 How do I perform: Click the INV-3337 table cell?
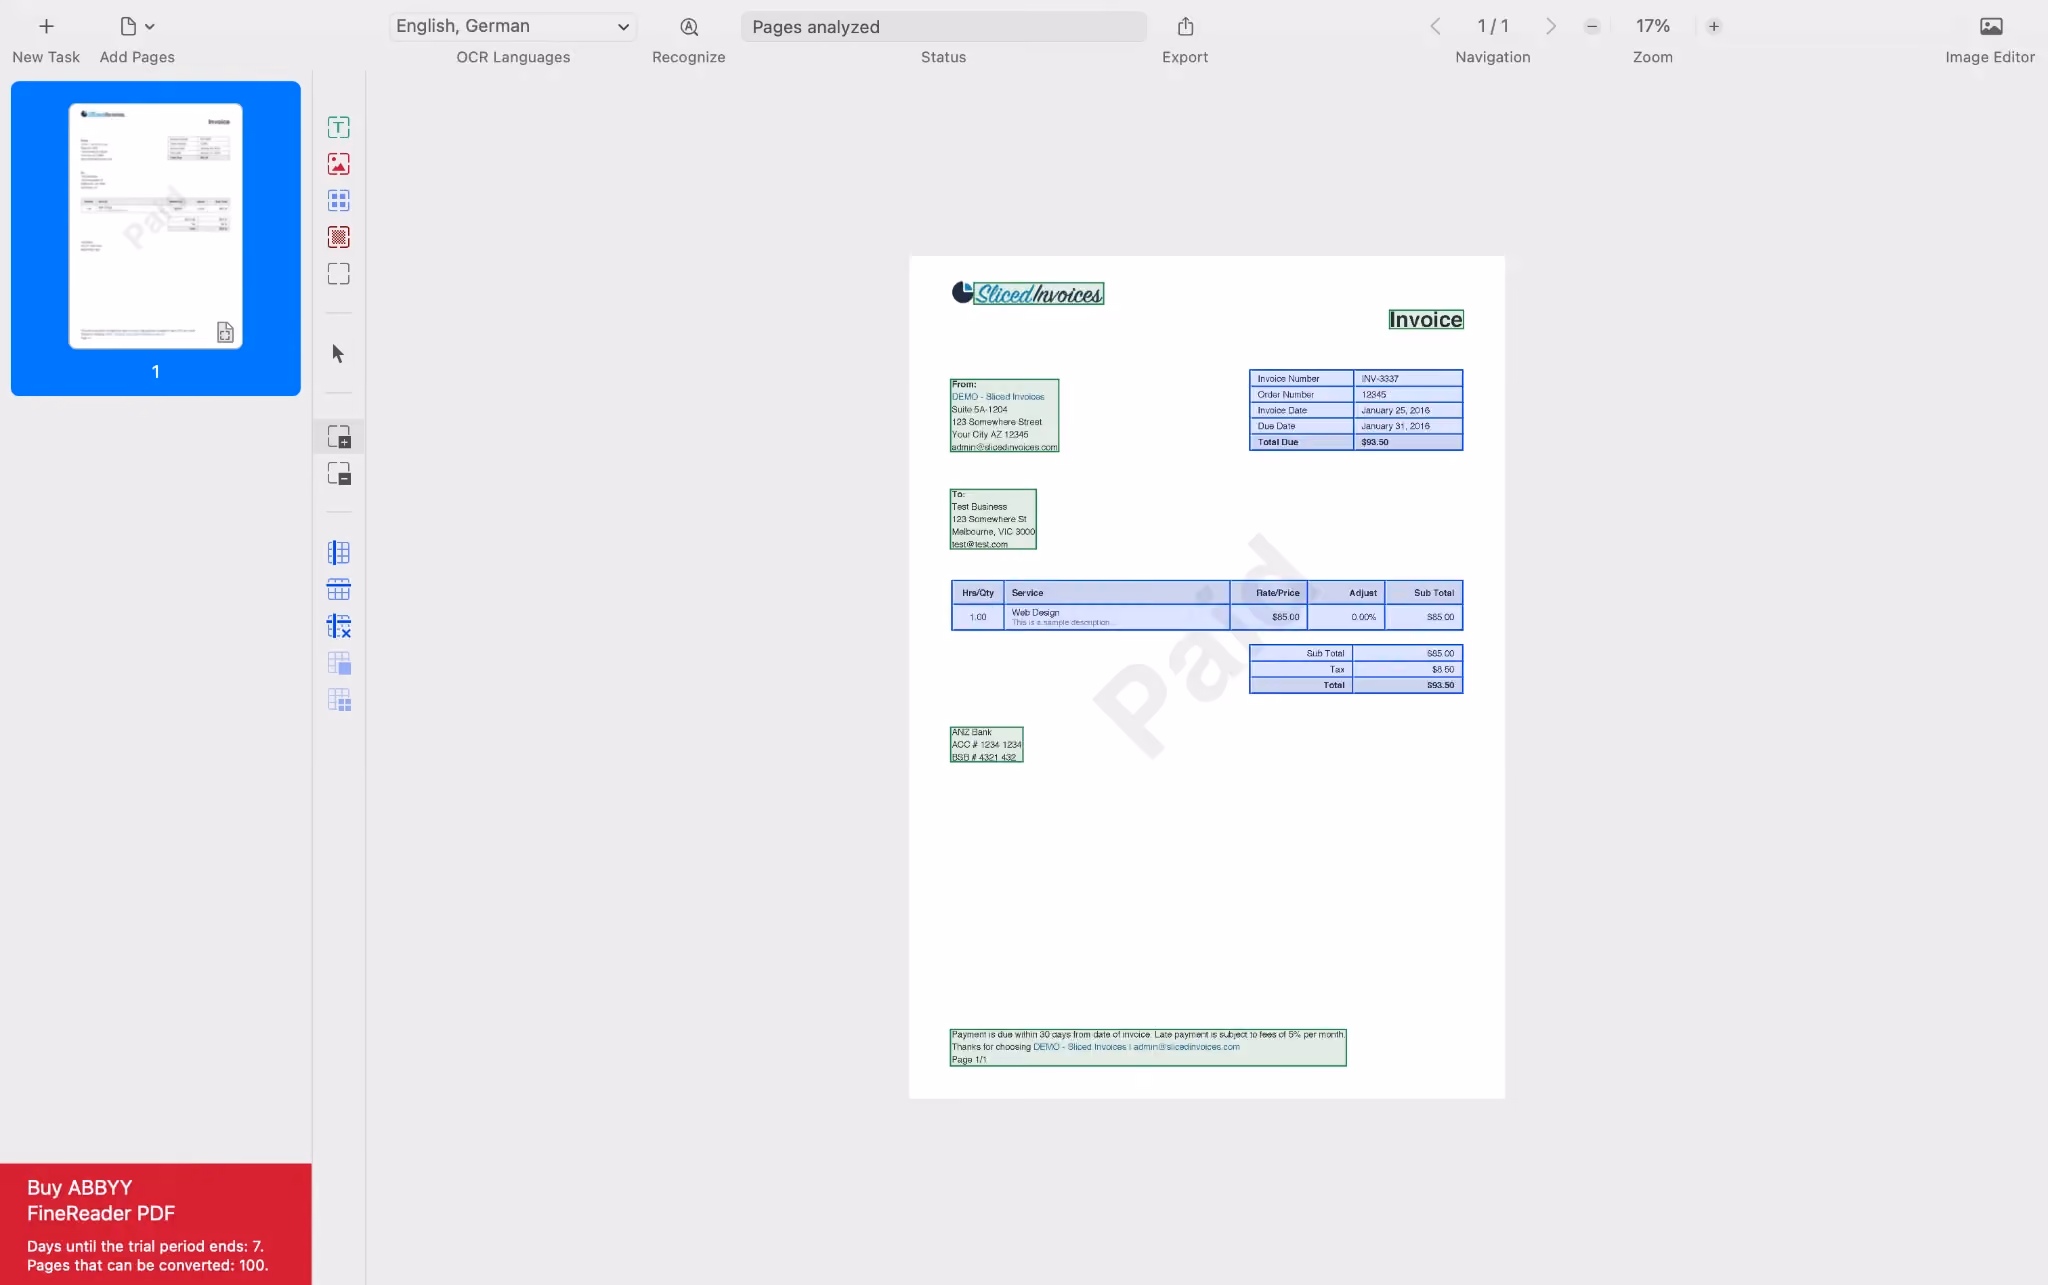(x=1408, y=379)
